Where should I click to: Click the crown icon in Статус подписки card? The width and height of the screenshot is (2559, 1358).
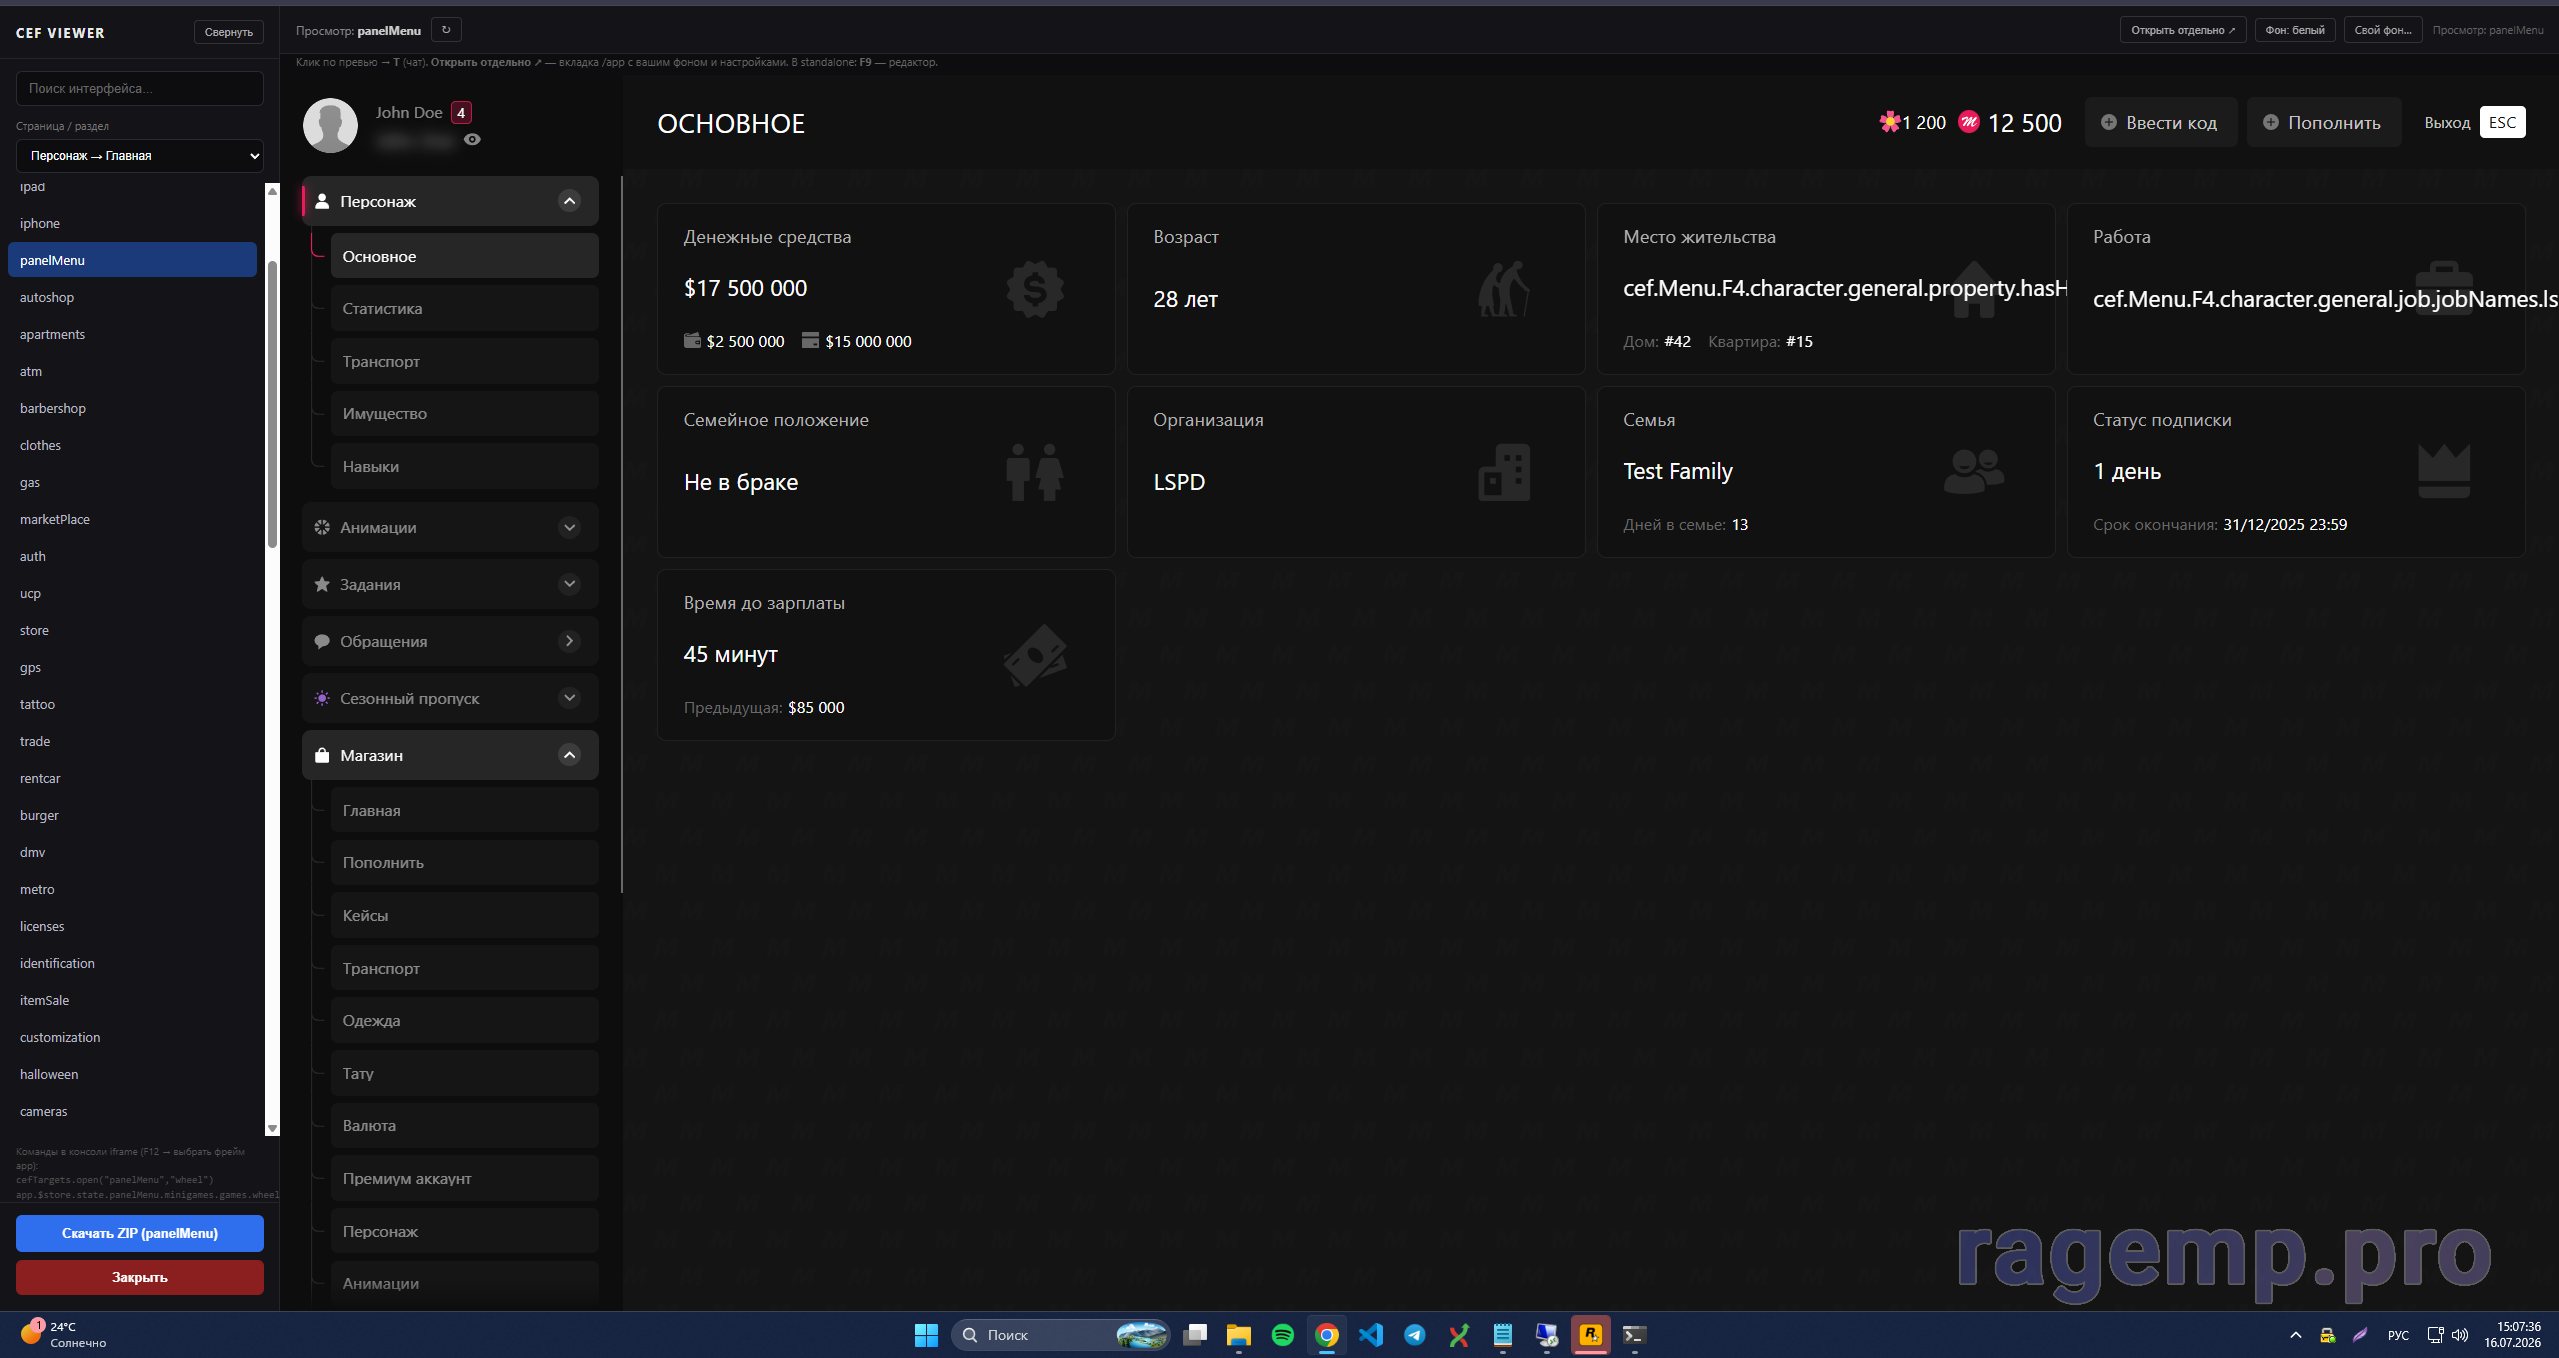coord(2443,471)
